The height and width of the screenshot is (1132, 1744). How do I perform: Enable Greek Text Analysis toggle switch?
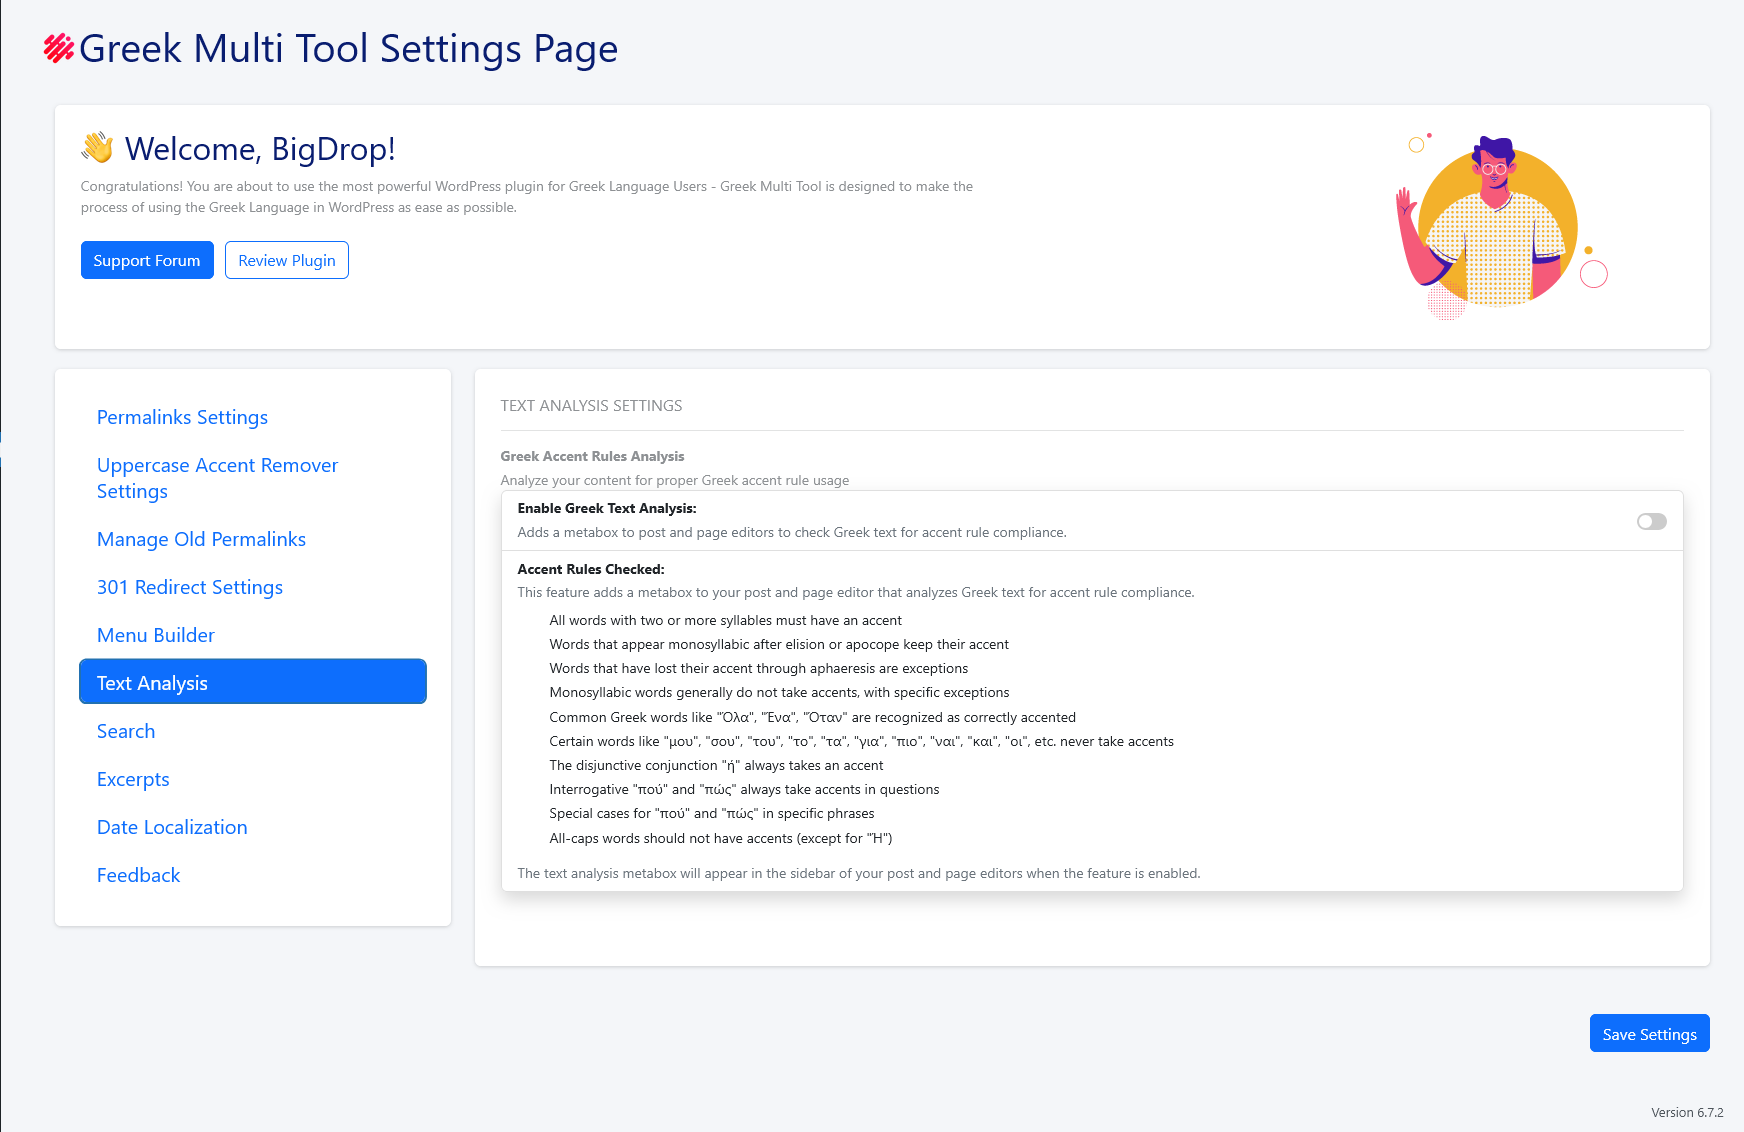[x=1651, y=521]
